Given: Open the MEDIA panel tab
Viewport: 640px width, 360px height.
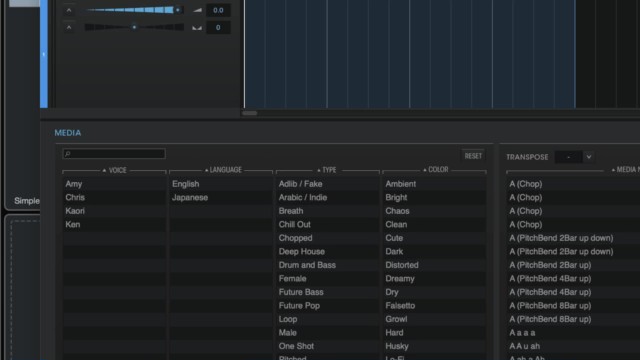Looking at the screenshot, I should tap(68, 133).
